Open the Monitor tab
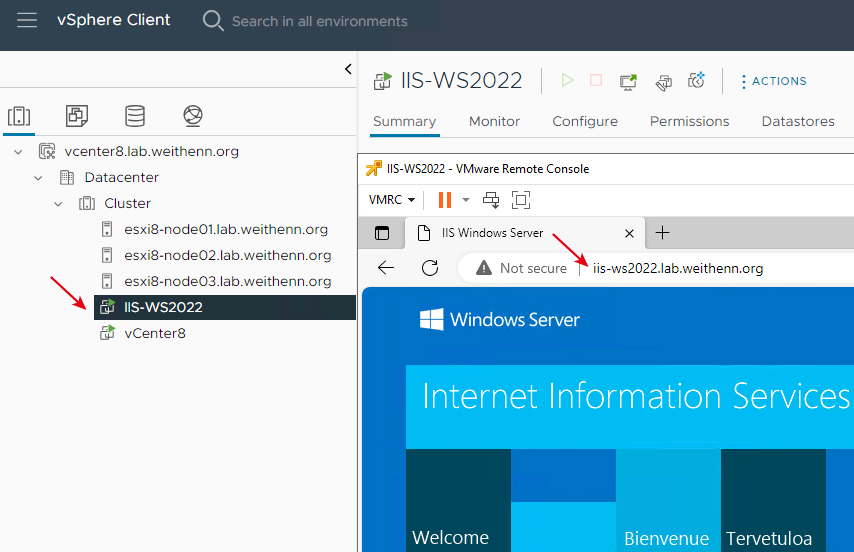The image size is (854, 552). click(x=494, y=121)
